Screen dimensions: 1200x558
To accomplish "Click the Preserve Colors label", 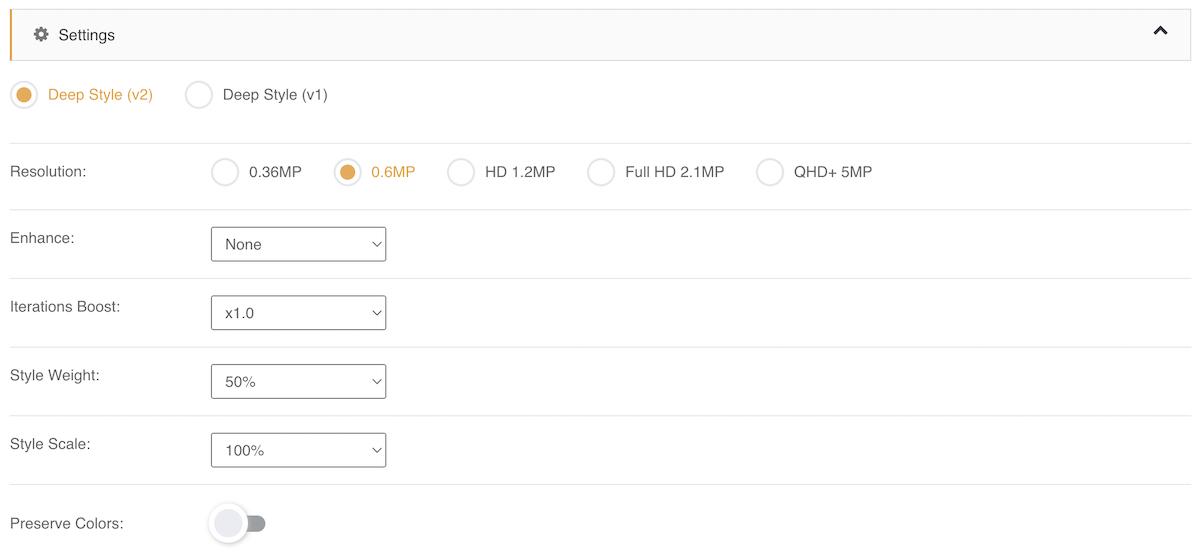I will pyautogui.click(x=67, y=523).
